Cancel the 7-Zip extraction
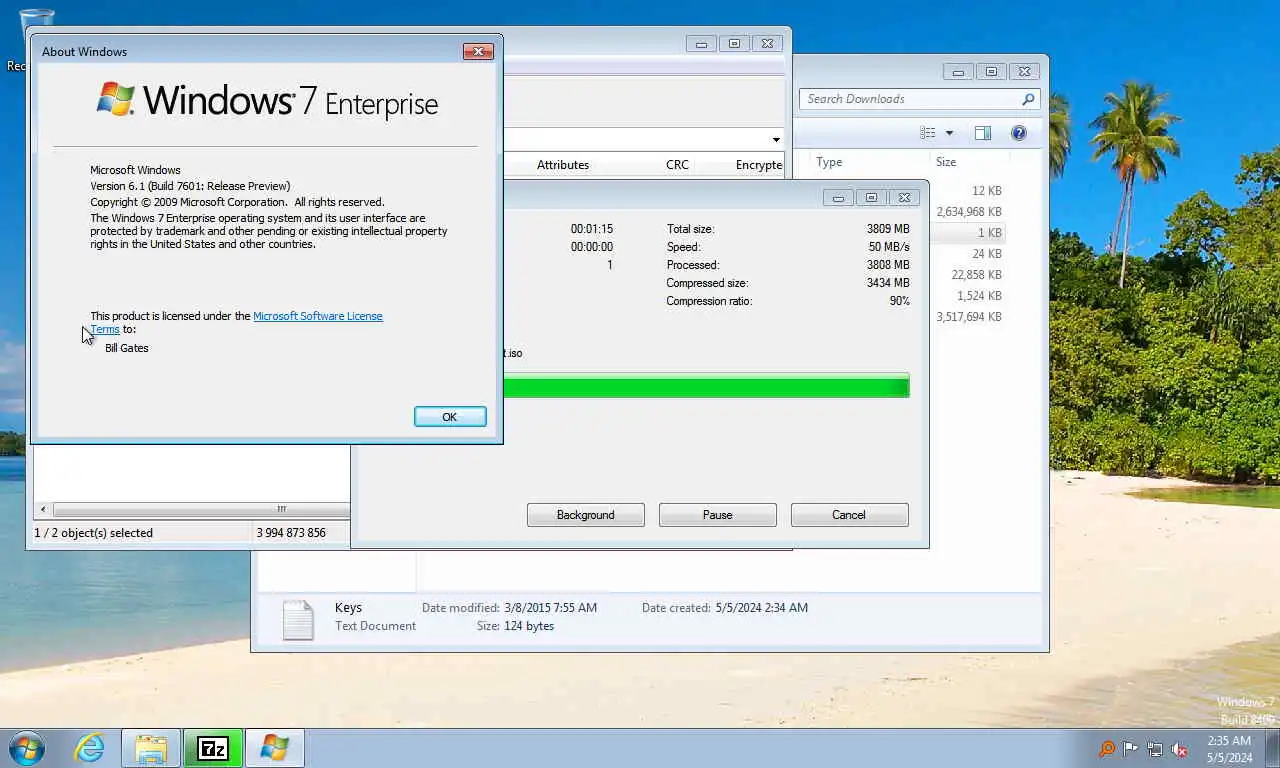 [849, 515]
